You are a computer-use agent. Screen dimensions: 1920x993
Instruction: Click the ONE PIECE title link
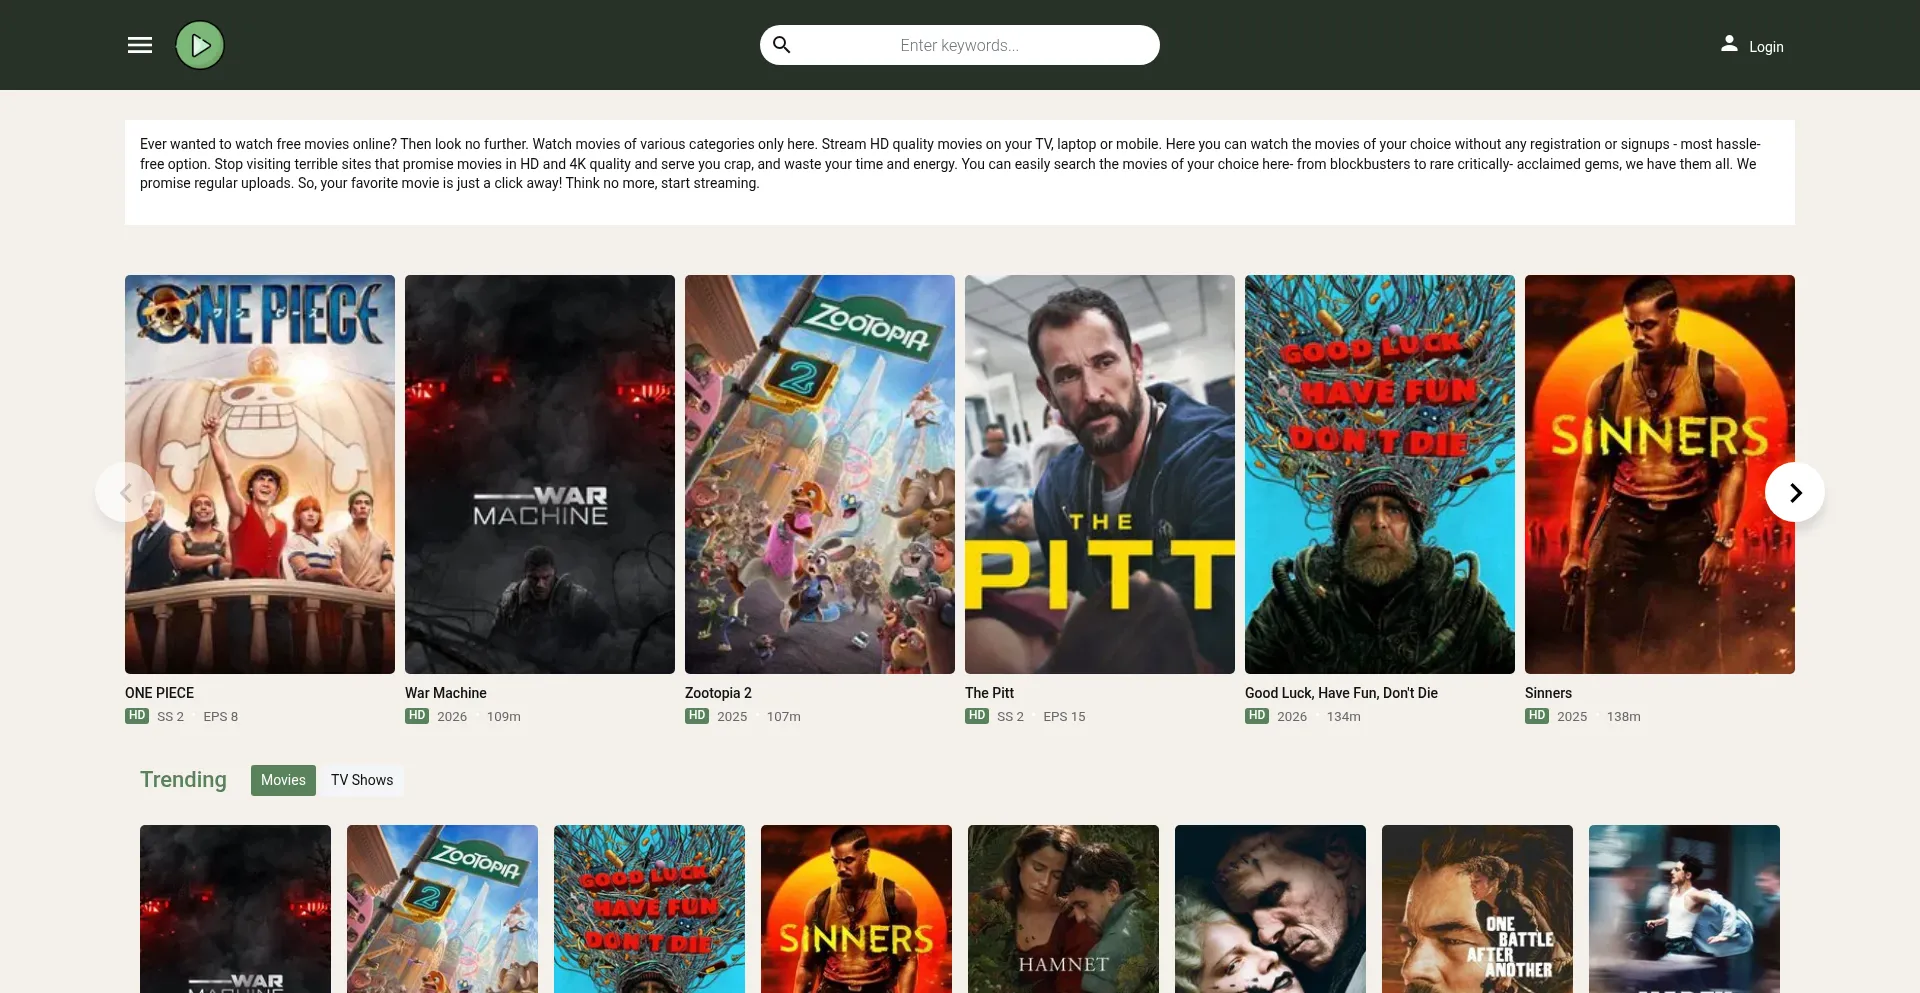coord(159,693)
